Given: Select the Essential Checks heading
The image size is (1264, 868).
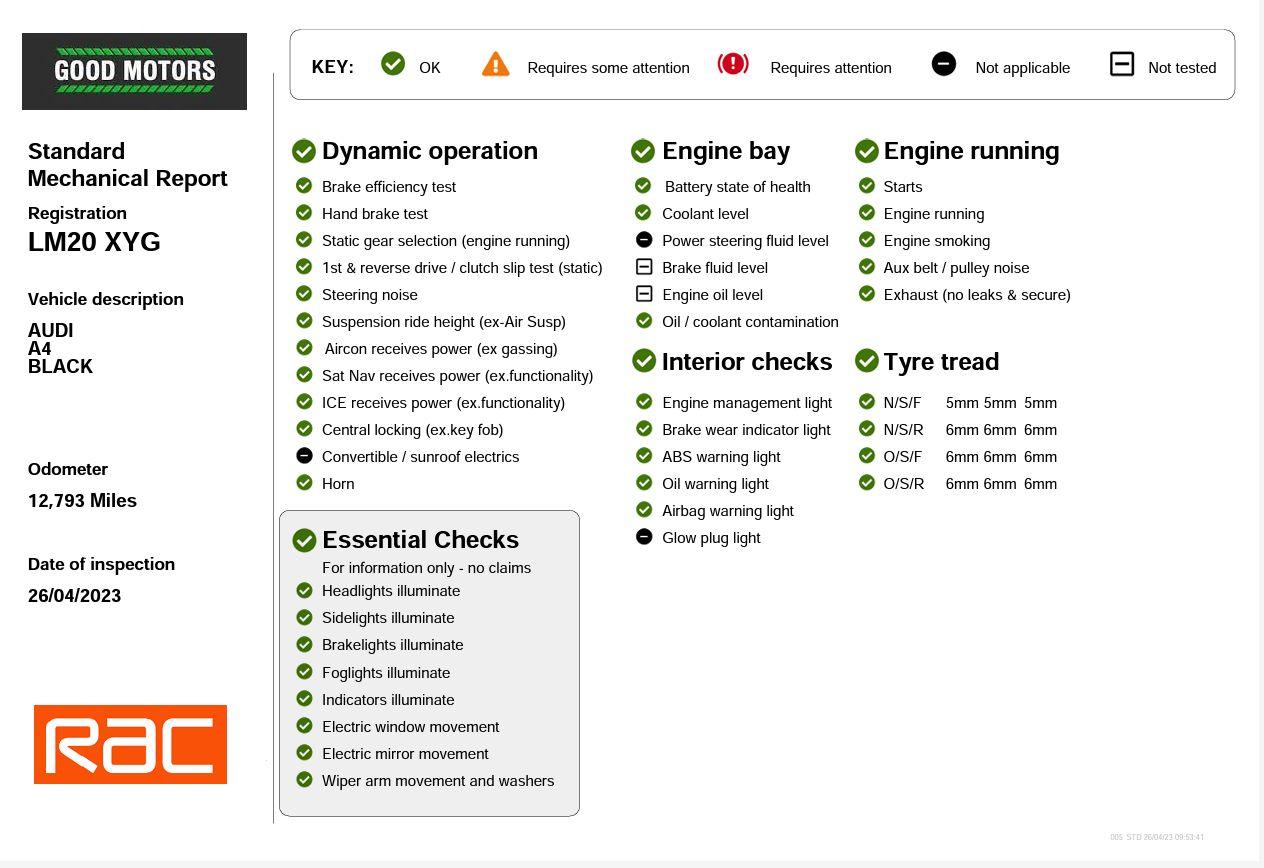Looking at the screenshot, I should point(420,540).
